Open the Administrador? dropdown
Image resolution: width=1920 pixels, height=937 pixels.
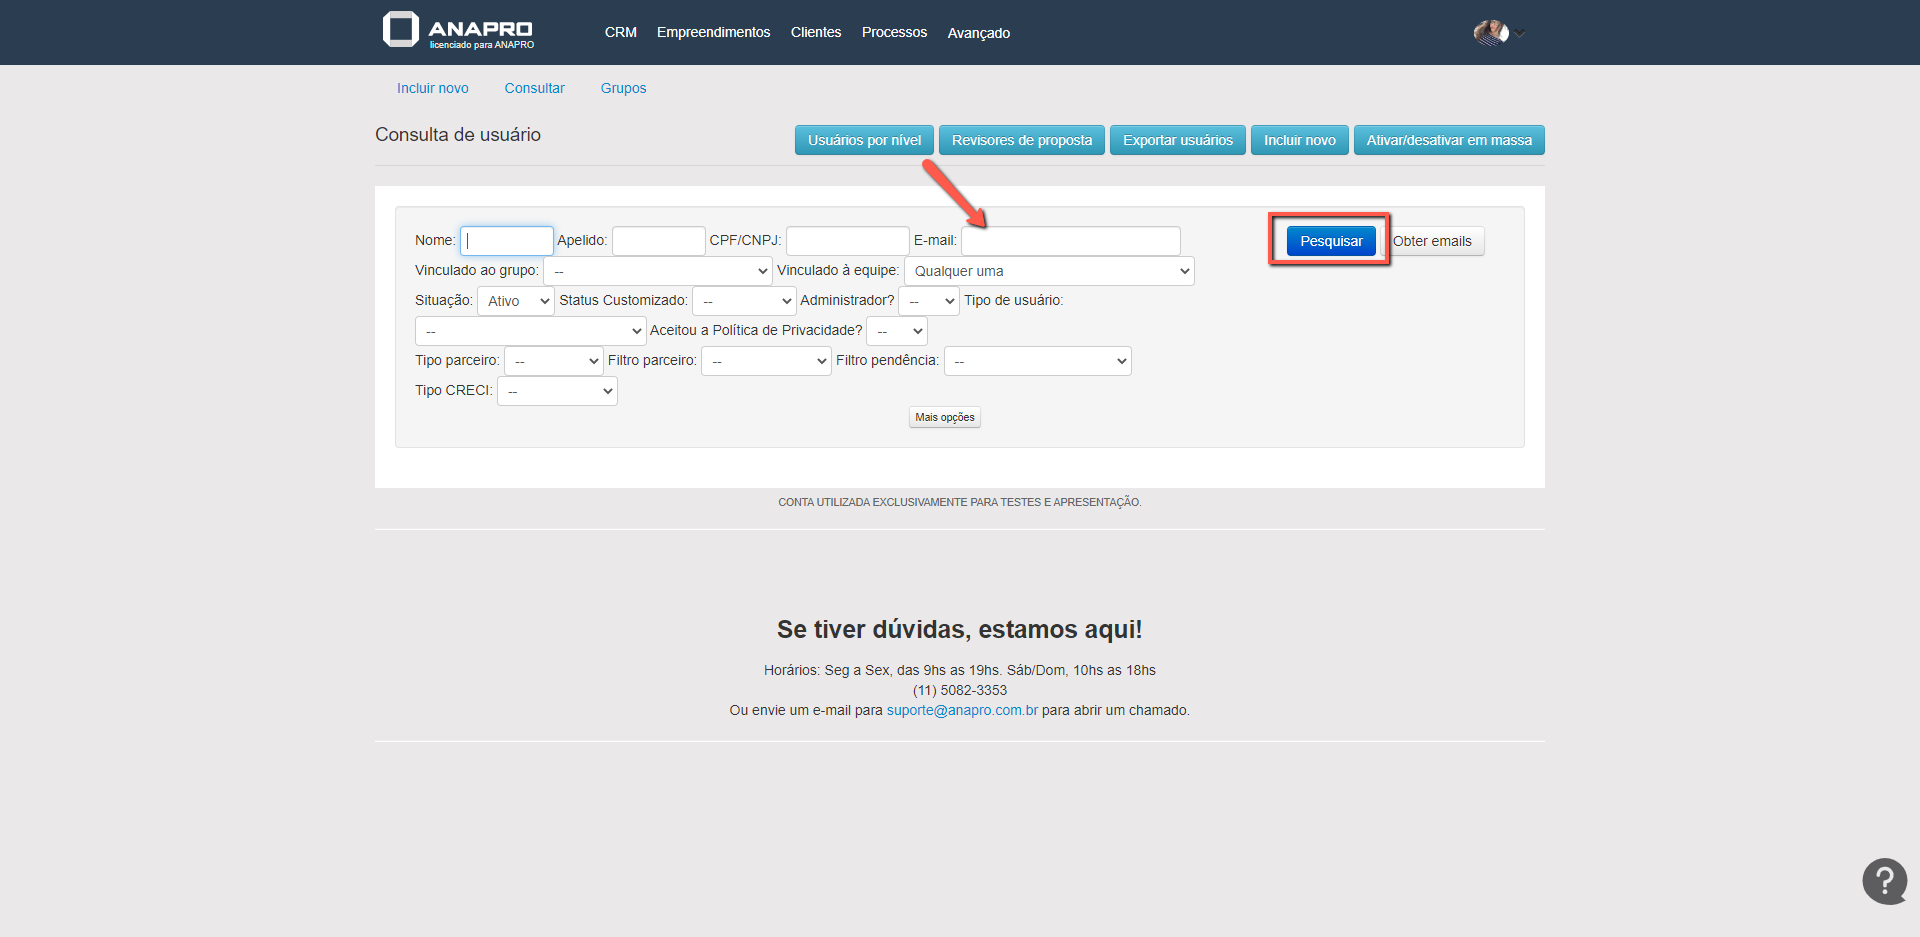click(929, 301)
